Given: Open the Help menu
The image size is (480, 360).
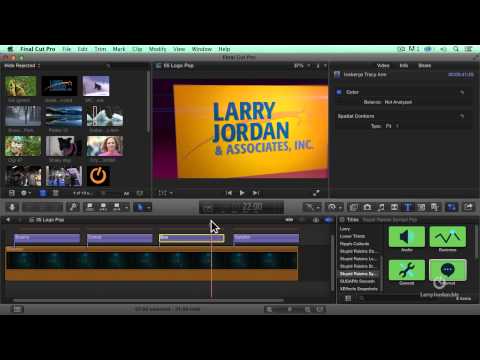Looking at the screenshot, I should coord(224,49).
